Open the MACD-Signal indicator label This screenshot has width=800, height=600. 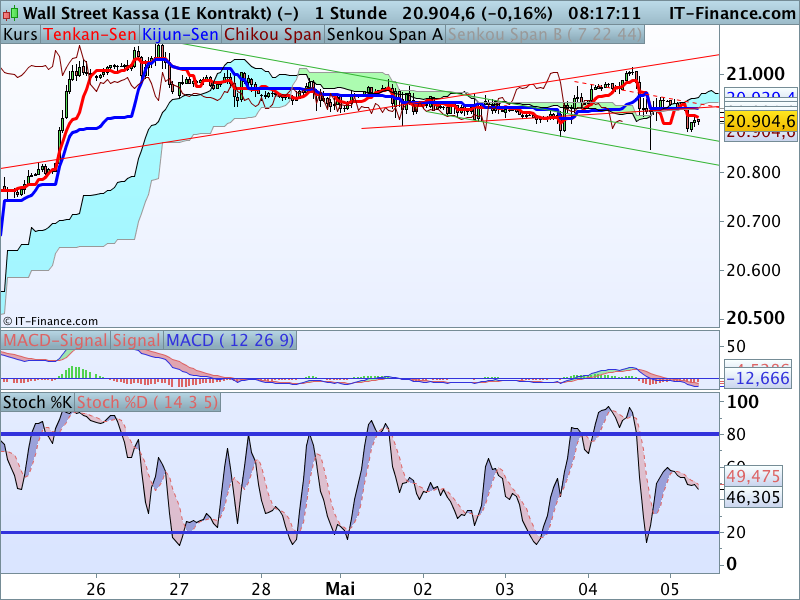55,341
